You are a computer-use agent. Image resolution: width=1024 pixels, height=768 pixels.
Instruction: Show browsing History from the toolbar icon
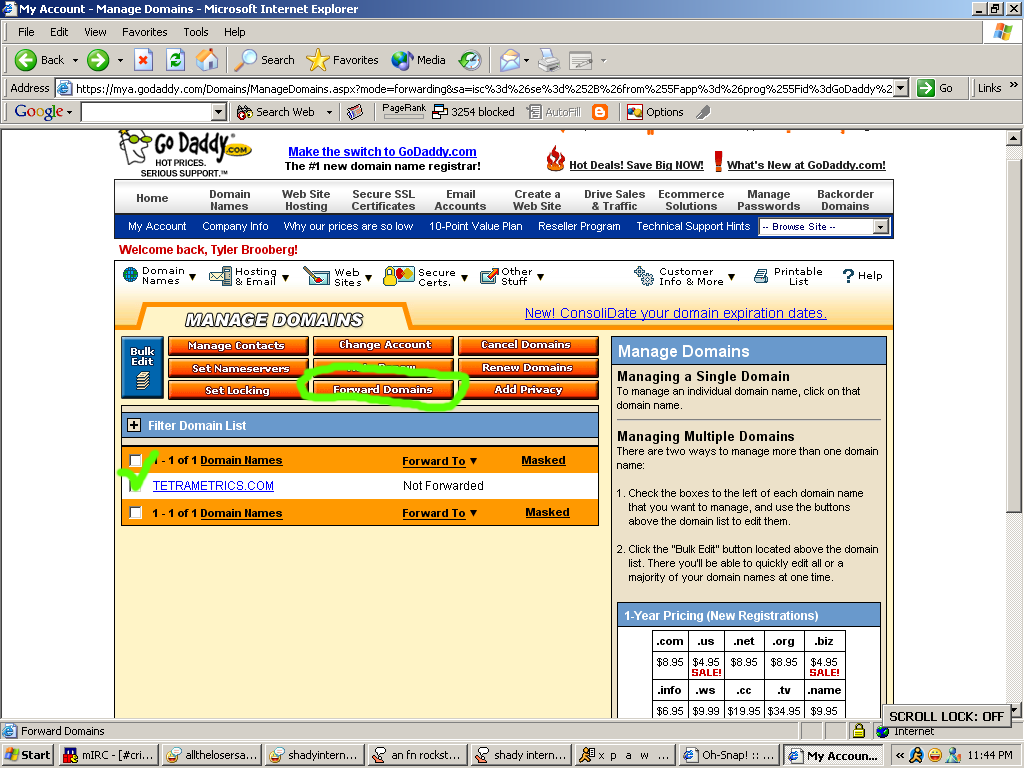[470, 60]
